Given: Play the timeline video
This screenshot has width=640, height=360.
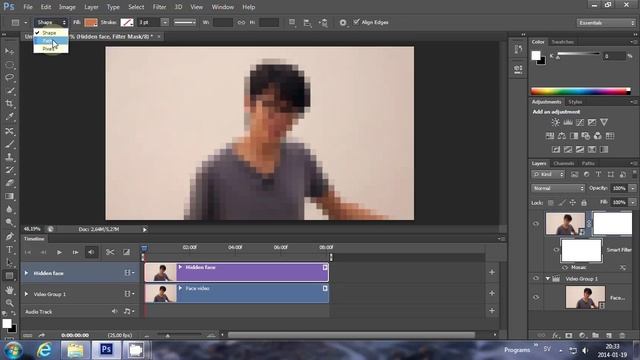Looking at the screenshot, I should 59,252.
